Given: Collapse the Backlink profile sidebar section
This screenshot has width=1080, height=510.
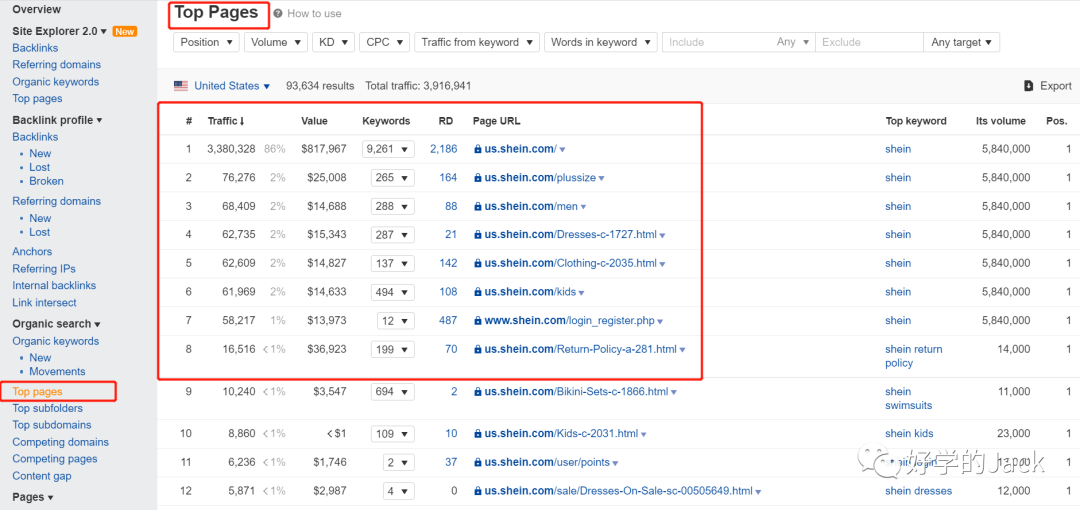Looking at the screenshot, I should pyautogui.click(x=57, y=120).
